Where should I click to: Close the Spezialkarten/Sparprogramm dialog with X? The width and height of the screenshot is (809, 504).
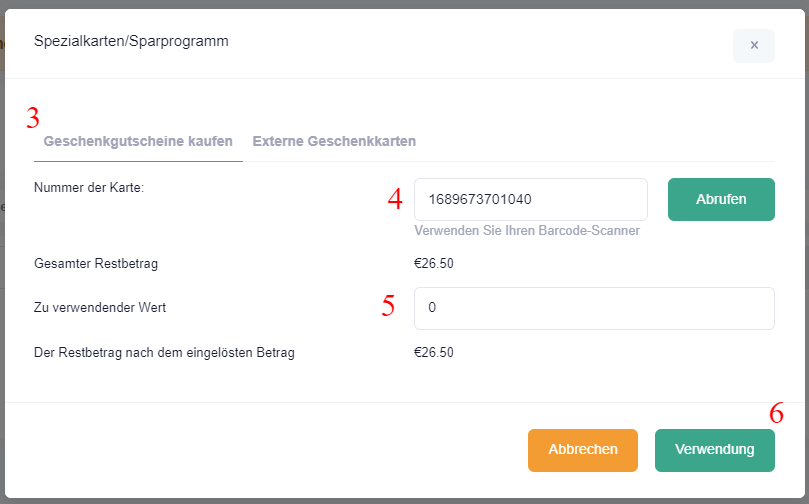point(753,46)
